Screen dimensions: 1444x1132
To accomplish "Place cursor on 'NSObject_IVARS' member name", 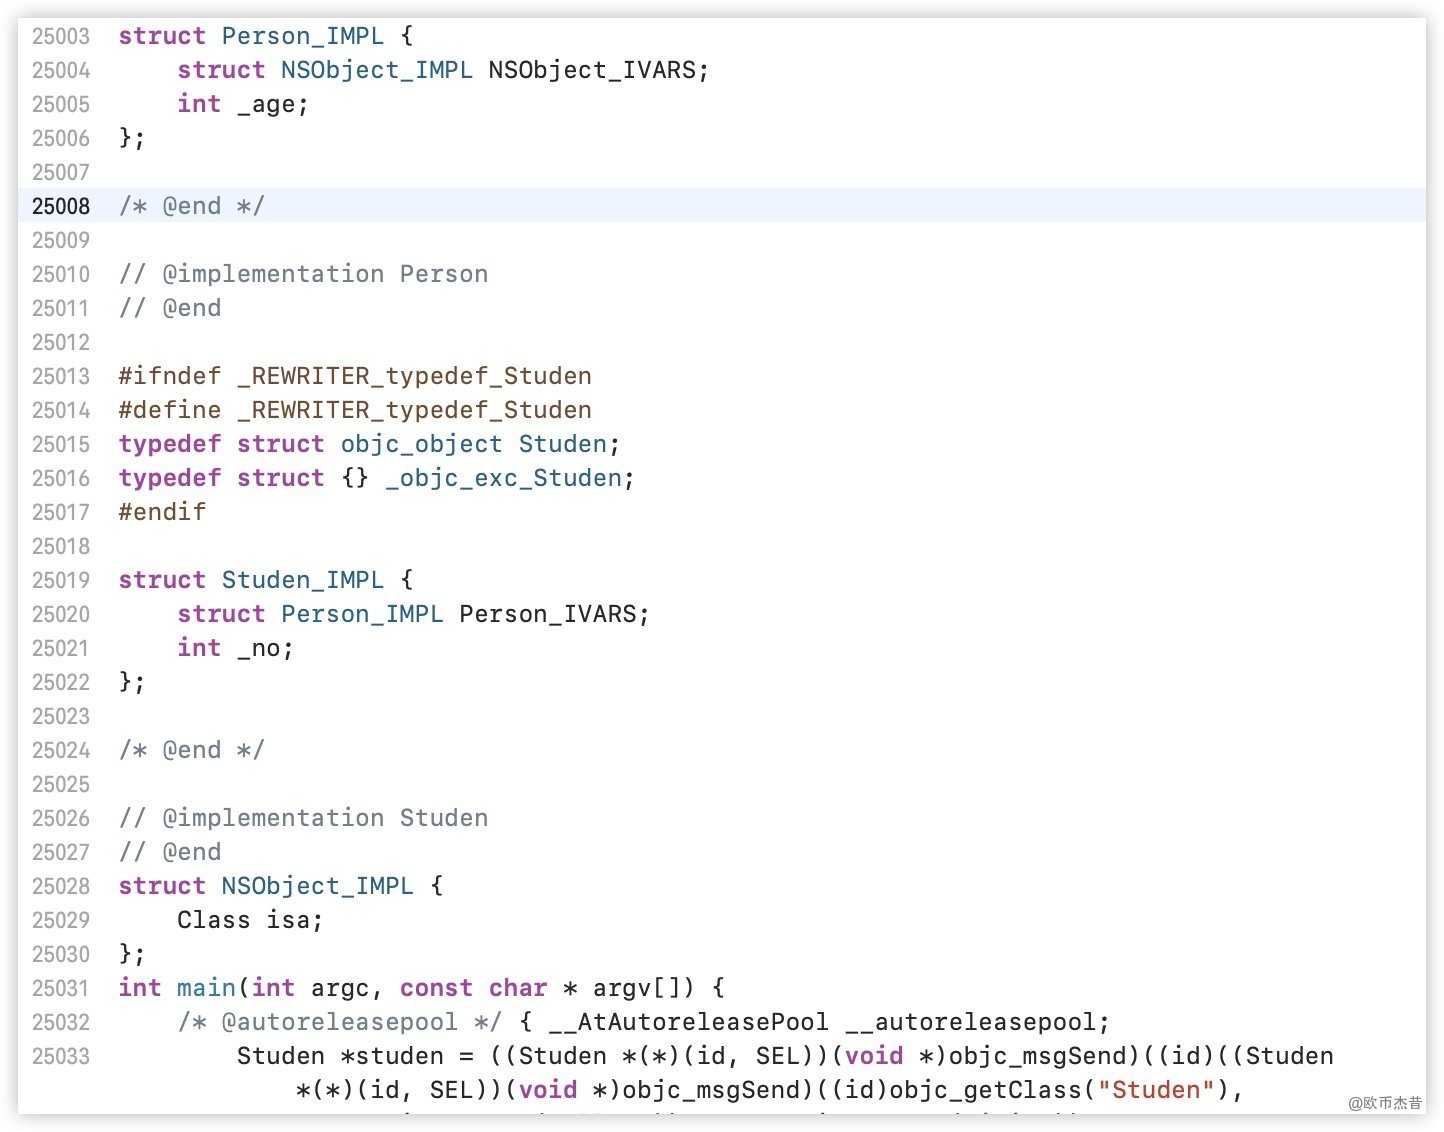I will [591, 70].
